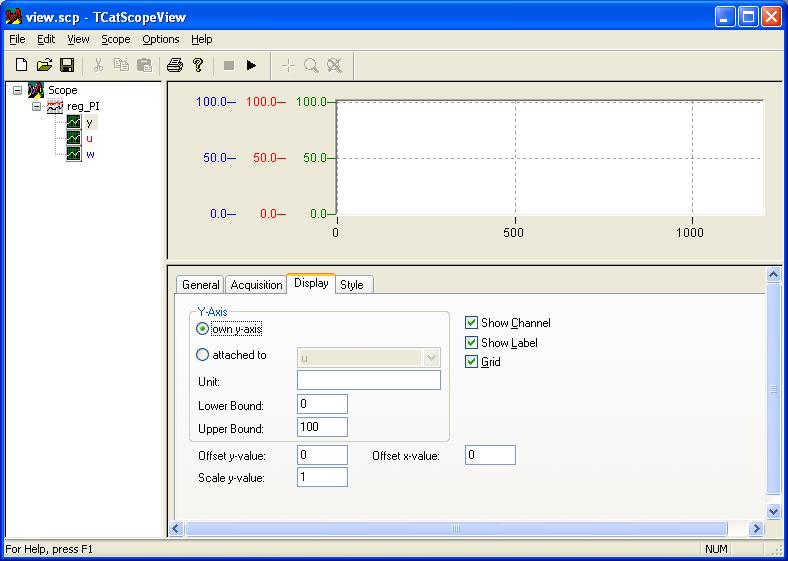Click the Upper Bound input field
The width and height of the screenshot is (788, 561).
pos(322,427)
